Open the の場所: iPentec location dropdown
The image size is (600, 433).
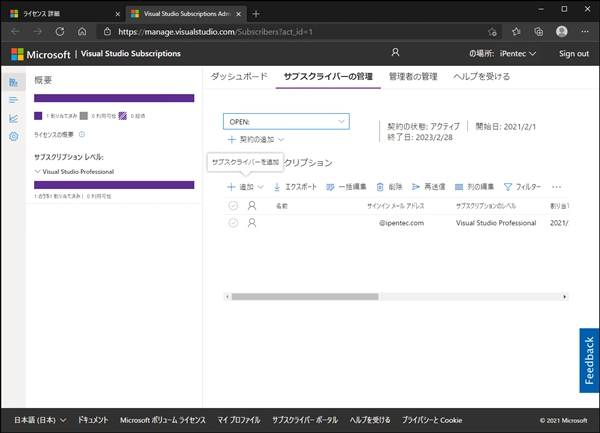[x=502, y=54]
